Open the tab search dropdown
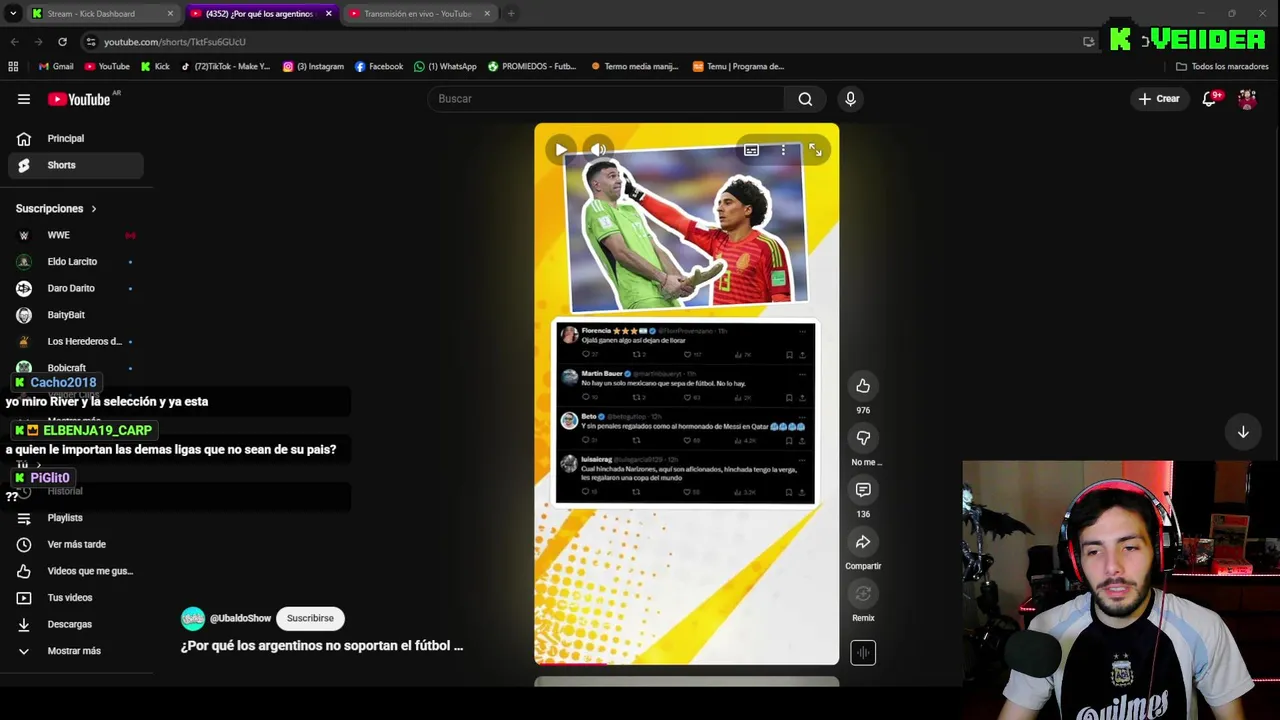Viewport: 1280px width, 720px height. tap(13, 14)
